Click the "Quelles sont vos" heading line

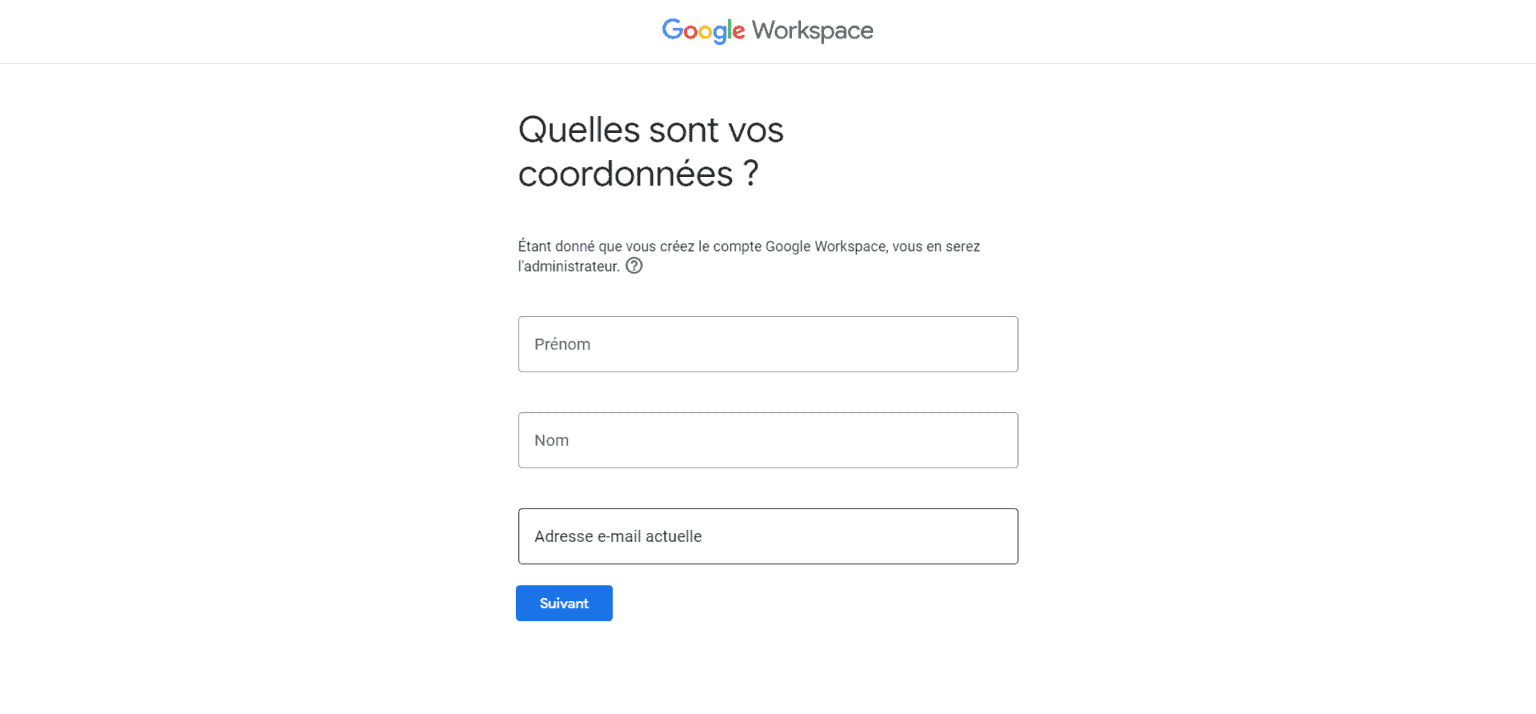click(651, 130)
